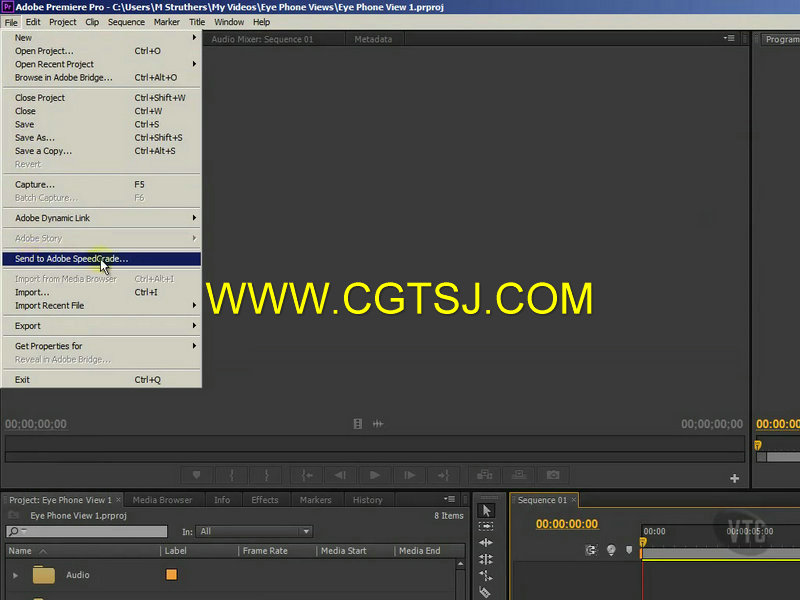Select the Razor tool
This screenshot has width=800, height=600.
[485, 592]
